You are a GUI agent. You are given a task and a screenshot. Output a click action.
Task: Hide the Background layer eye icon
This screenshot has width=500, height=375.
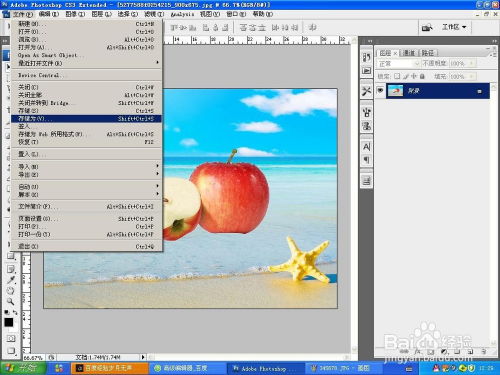380,91
